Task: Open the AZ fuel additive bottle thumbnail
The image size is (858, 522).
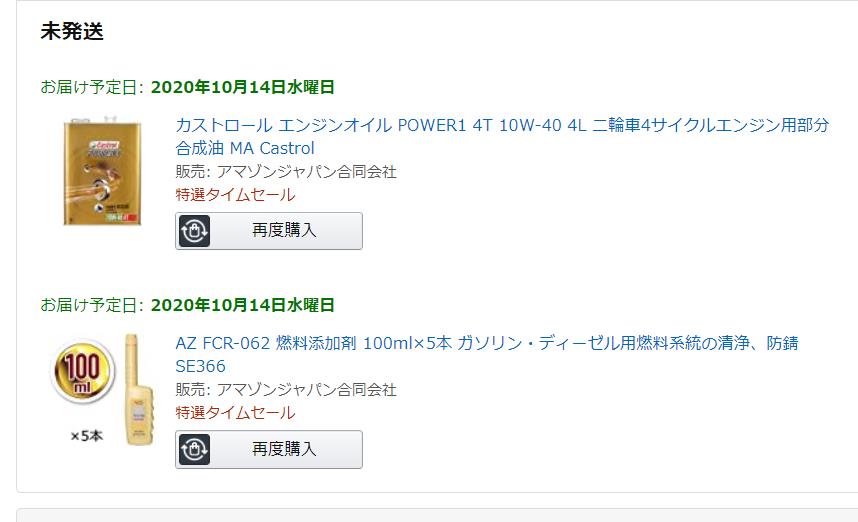Action: coord(103,390)
